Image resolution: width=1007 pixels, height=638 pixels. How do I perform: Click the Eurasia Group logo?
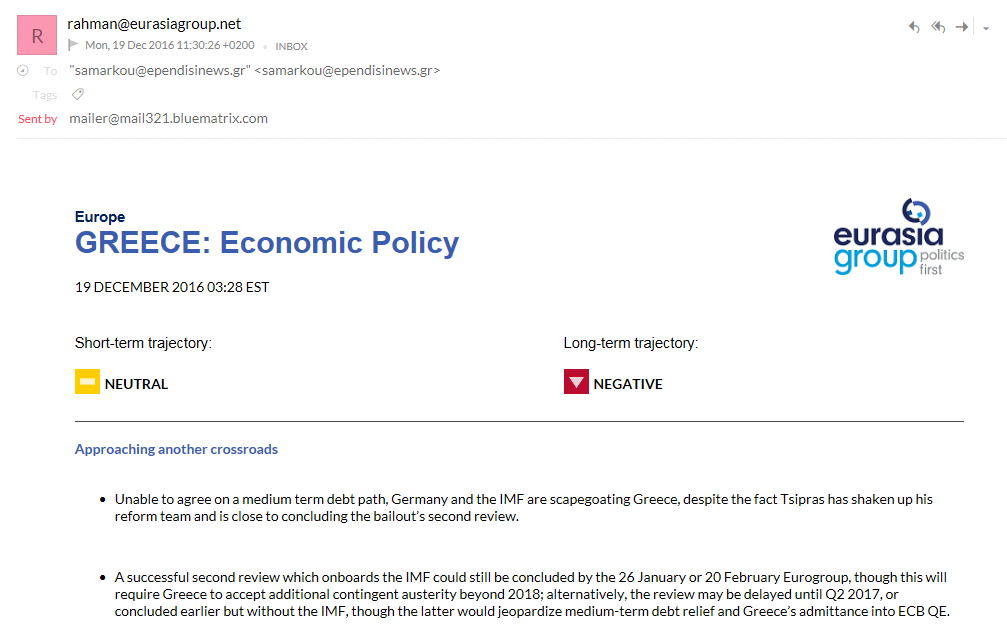(x=898, y=237)
